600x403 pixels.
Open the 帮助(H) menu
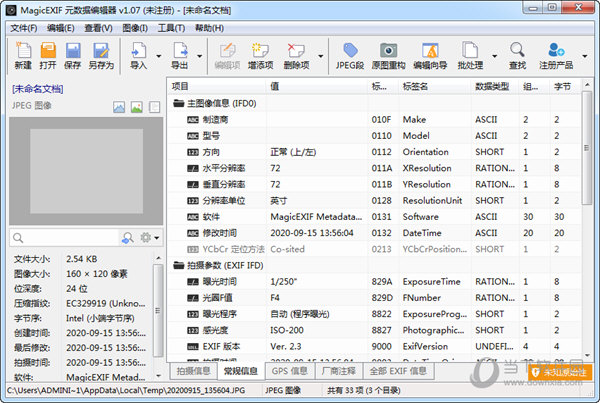pos(209,28)
